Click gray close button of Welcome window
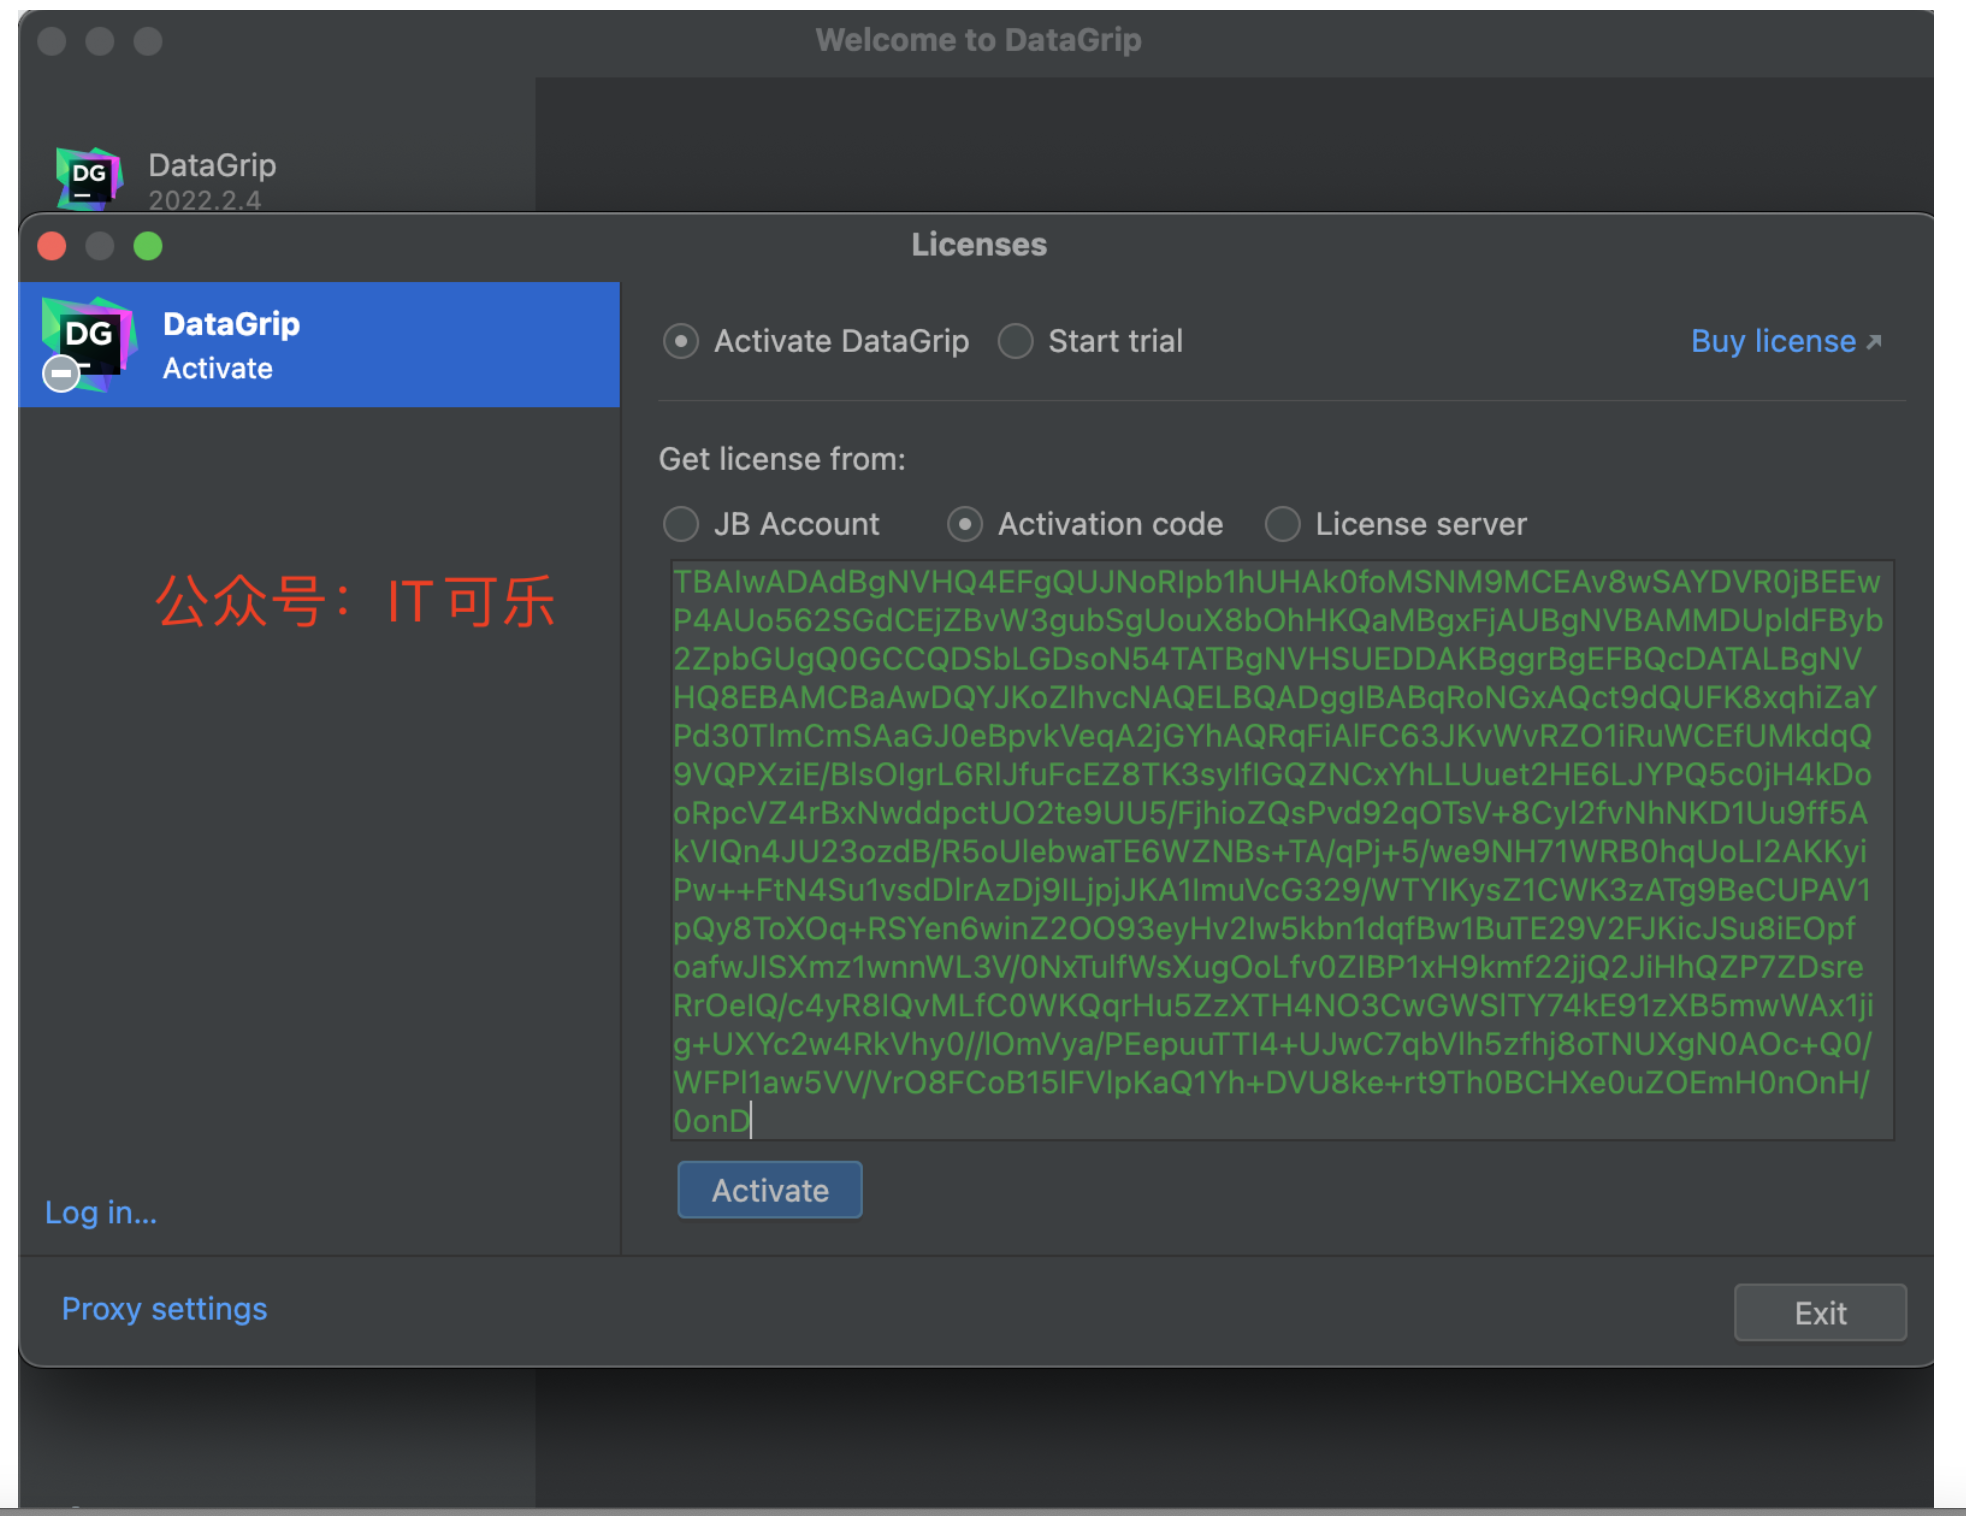The height and width of the screenshot is (1516, 1966). pyautogui.click(x=52, y=41)
